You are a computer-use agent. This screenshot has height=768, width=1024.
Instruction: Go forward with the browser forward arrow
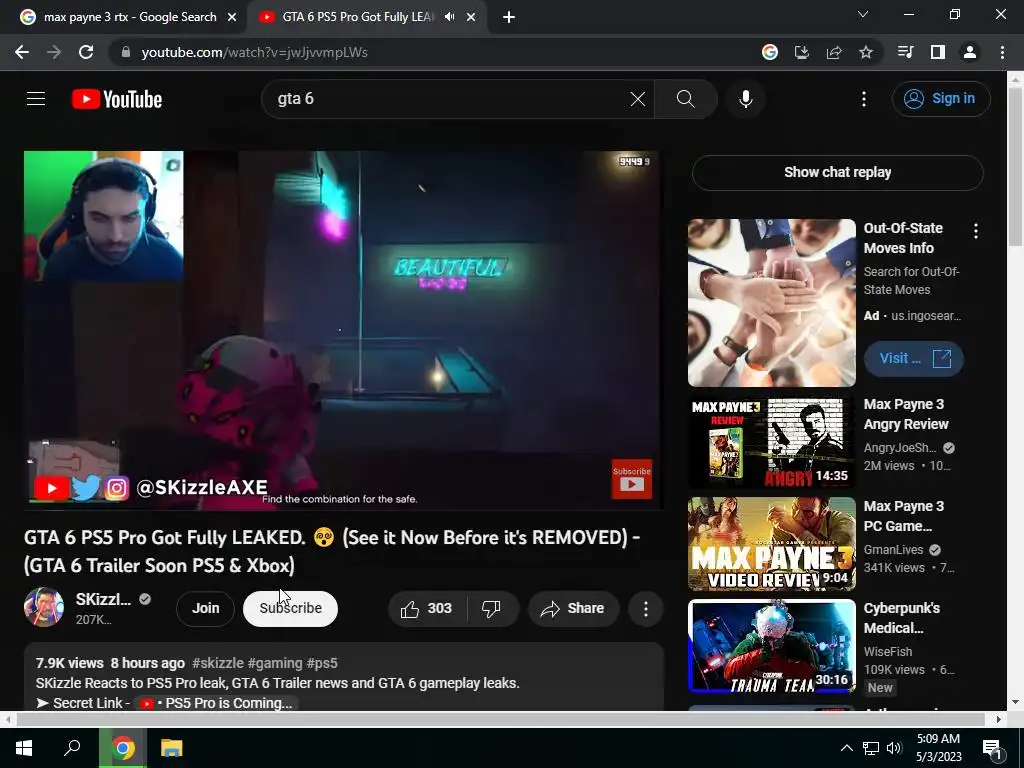[54, 52]
